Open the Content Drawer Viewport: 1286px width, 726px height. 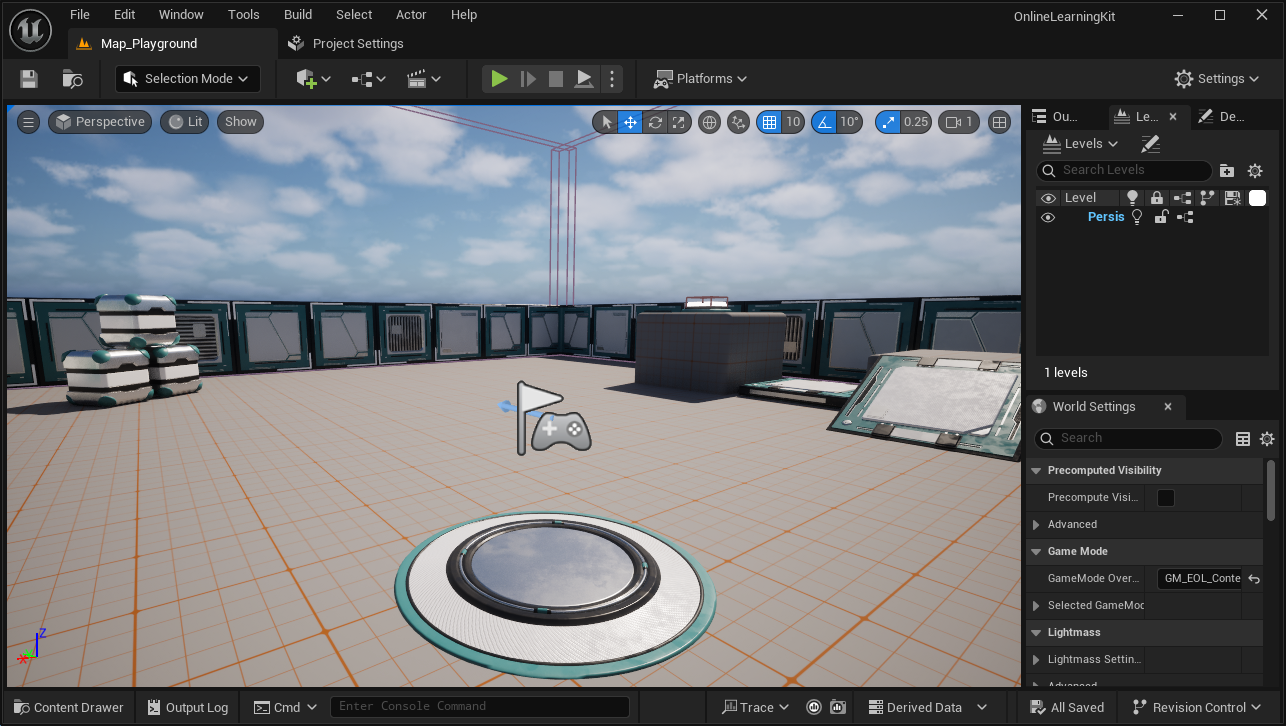coord(69,707)
